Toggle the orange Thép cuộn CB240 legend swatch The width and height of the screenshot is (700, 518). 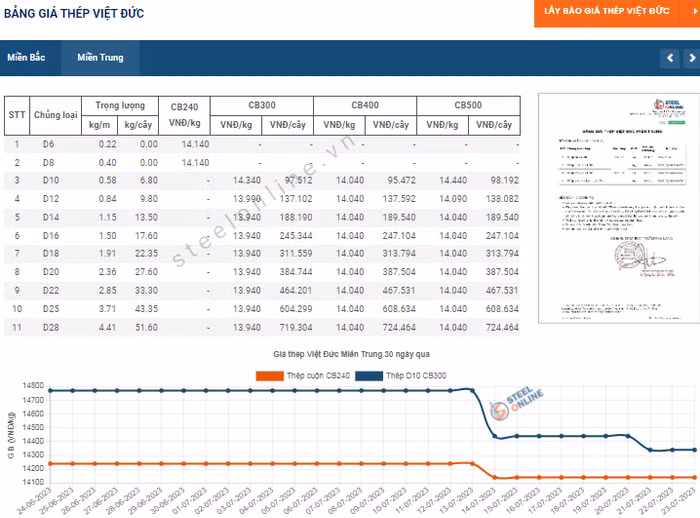270,376
